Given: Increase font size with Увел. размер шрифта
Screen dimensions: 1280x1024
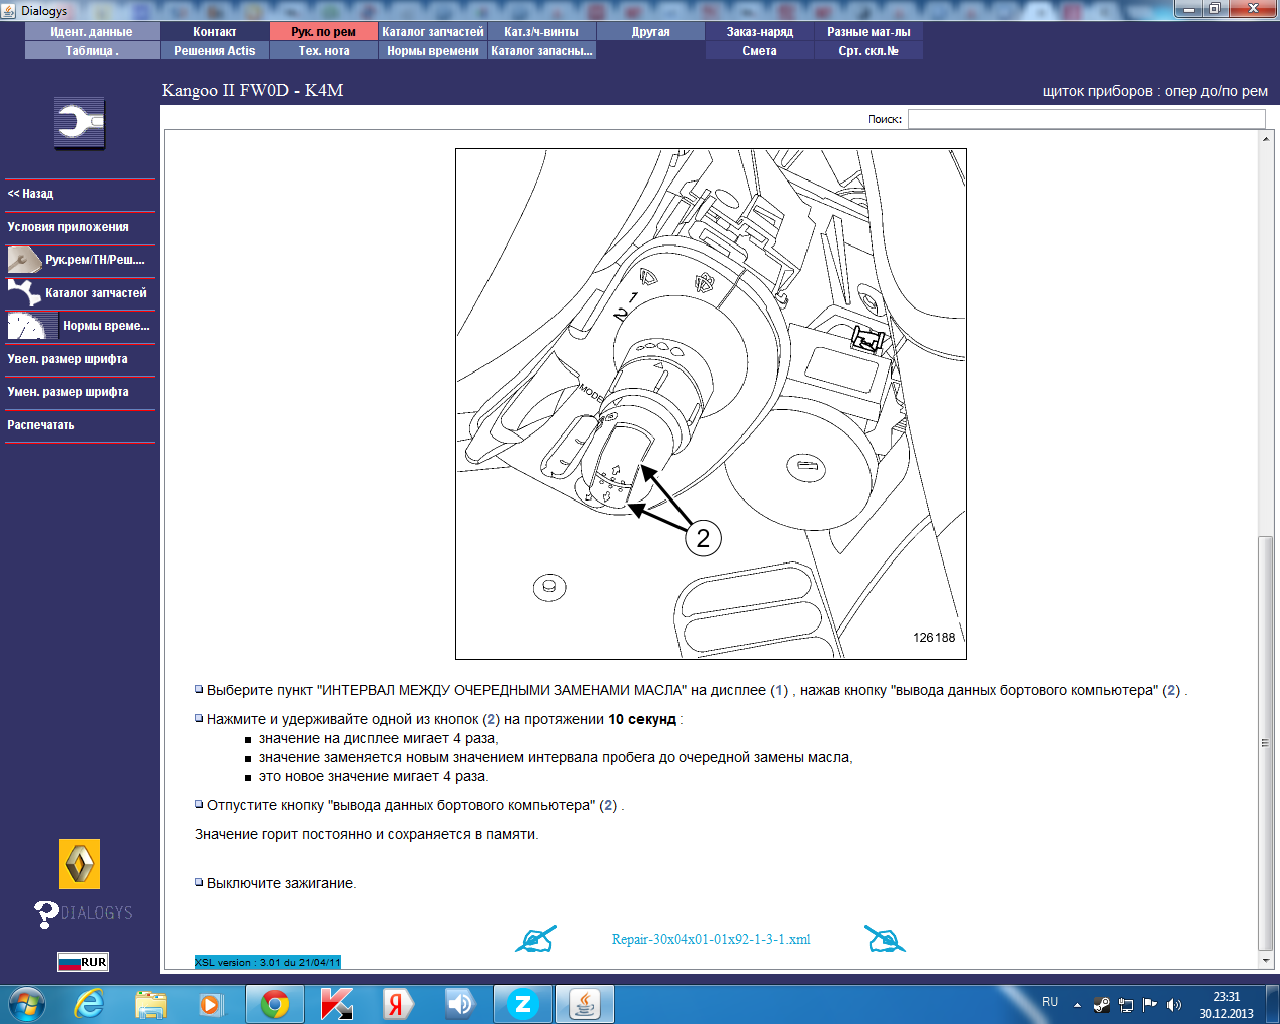Looking at the screenshot, I should point(80,359).
